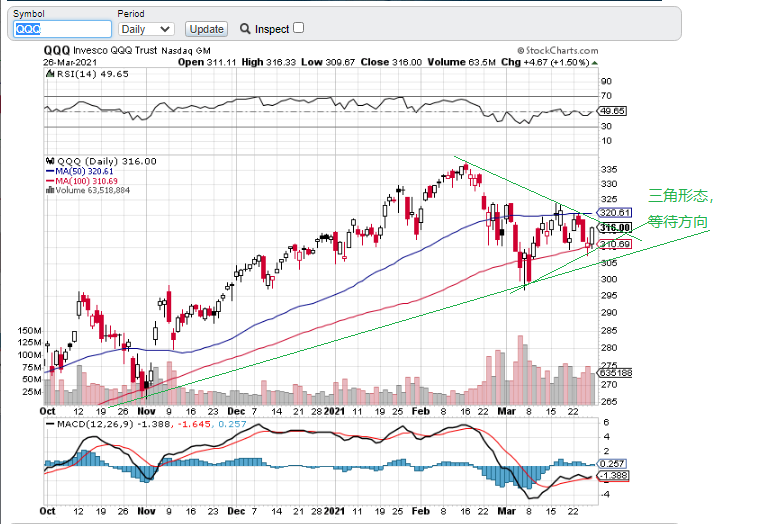Click the 310.69 MA(100) price tag

pos(613,244)
